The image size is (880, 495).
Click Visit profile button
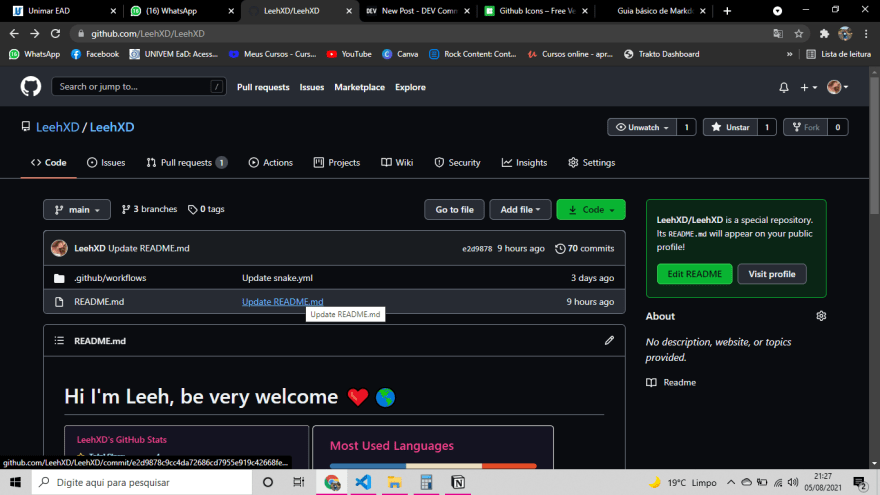772,274
